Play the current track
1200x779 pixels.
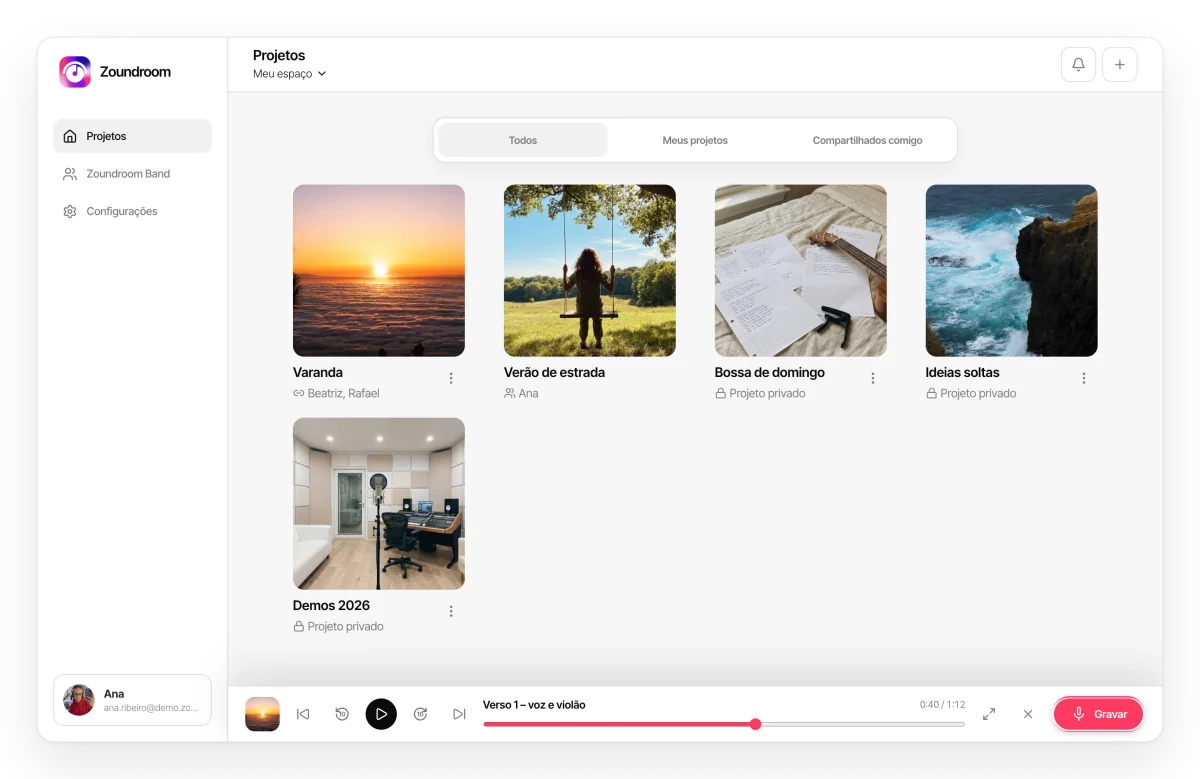pos(381,714)
